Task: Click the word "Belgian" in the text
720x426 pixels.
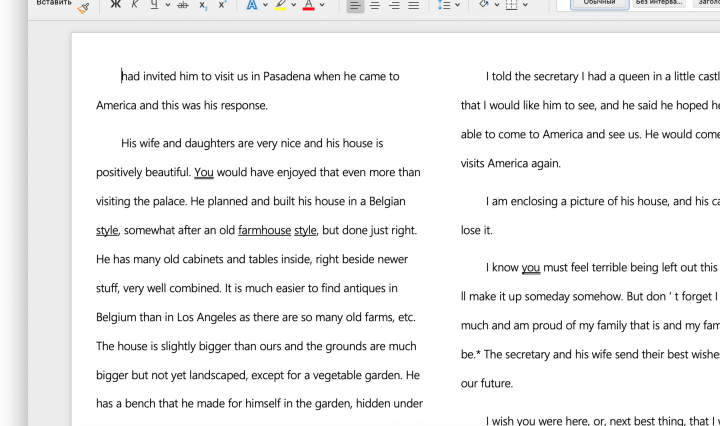Action: (x=387, y=202)
